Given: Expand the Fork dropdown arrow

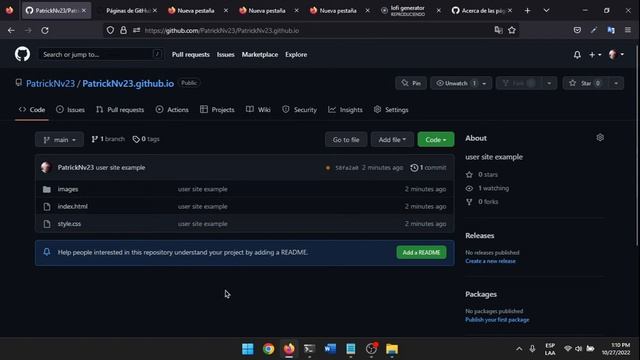Looking at the screenshot, I should pos(549,83).
